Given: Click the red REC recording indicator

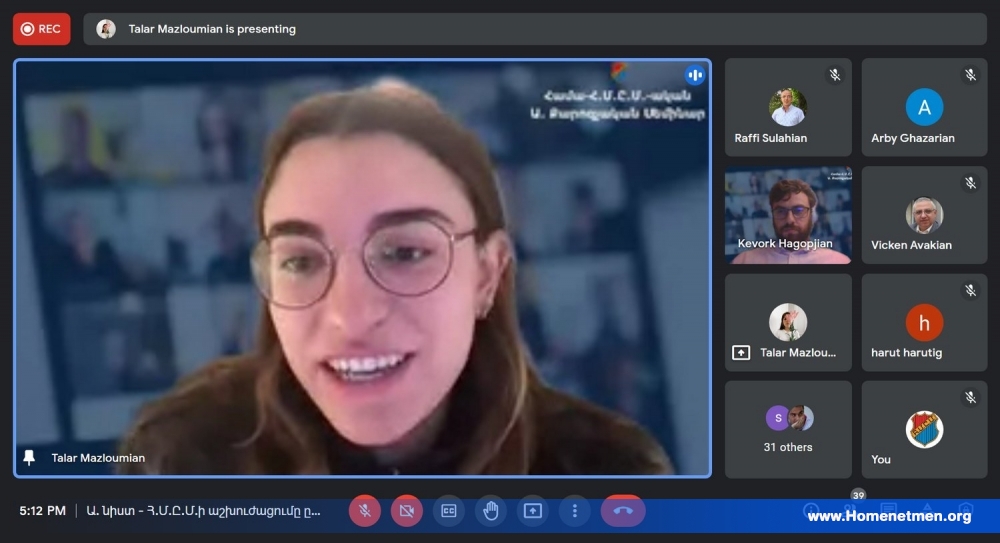Looking at the screenshot, I should tap(41, 29).
